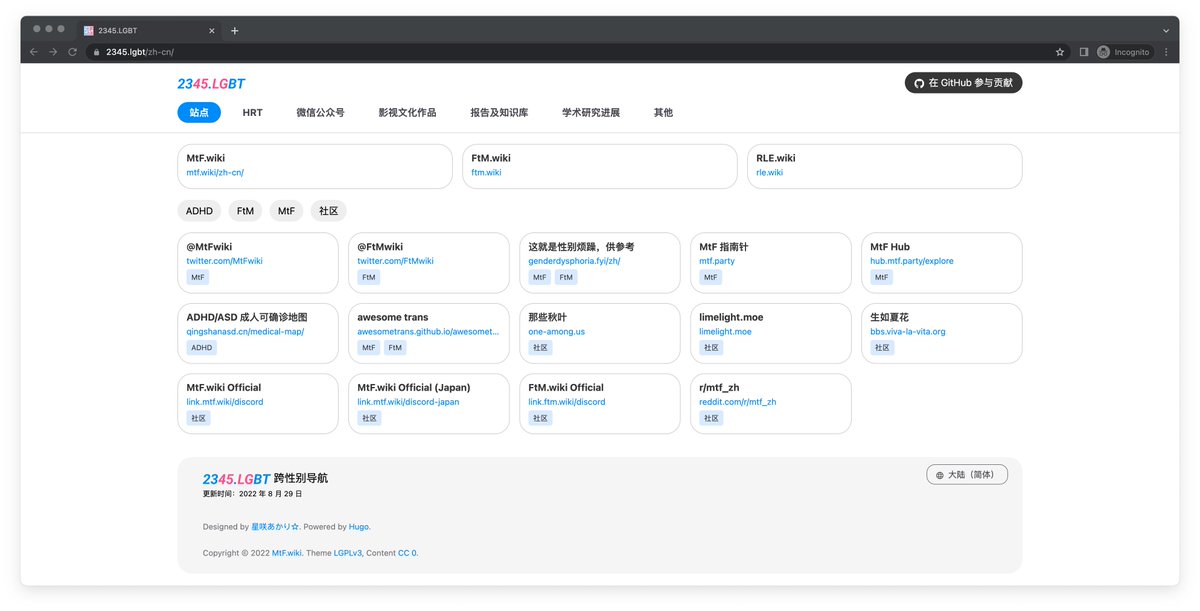Click the 星咲あかり☆ designer link
This screenshot has height=611, width=1200.
coord(275,527)
